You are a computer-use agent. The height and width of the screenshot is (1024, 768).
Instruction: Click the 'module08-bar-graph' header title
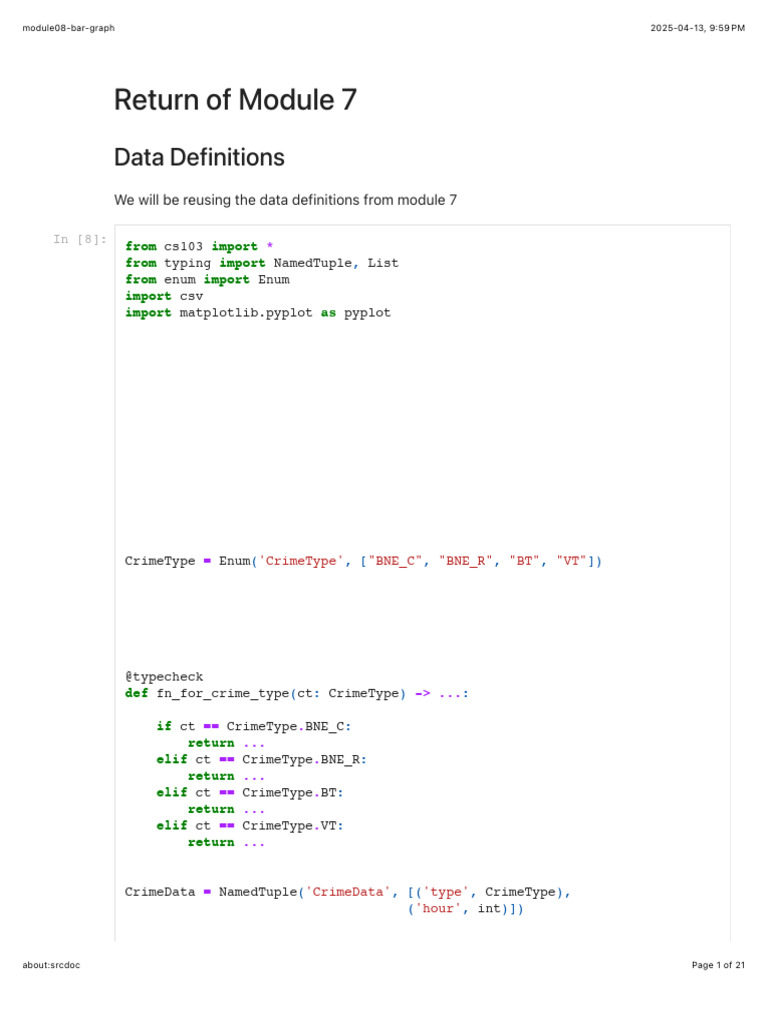tap(69, 28)
